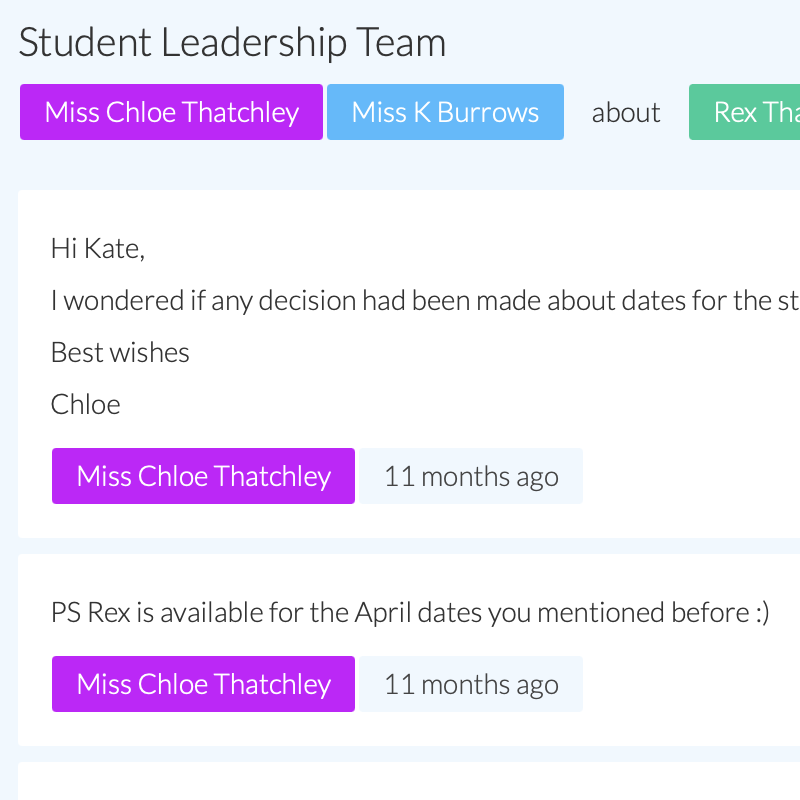Click the greeting line Hi Kate
Screen dimensions: 800x800
[97, 247]
